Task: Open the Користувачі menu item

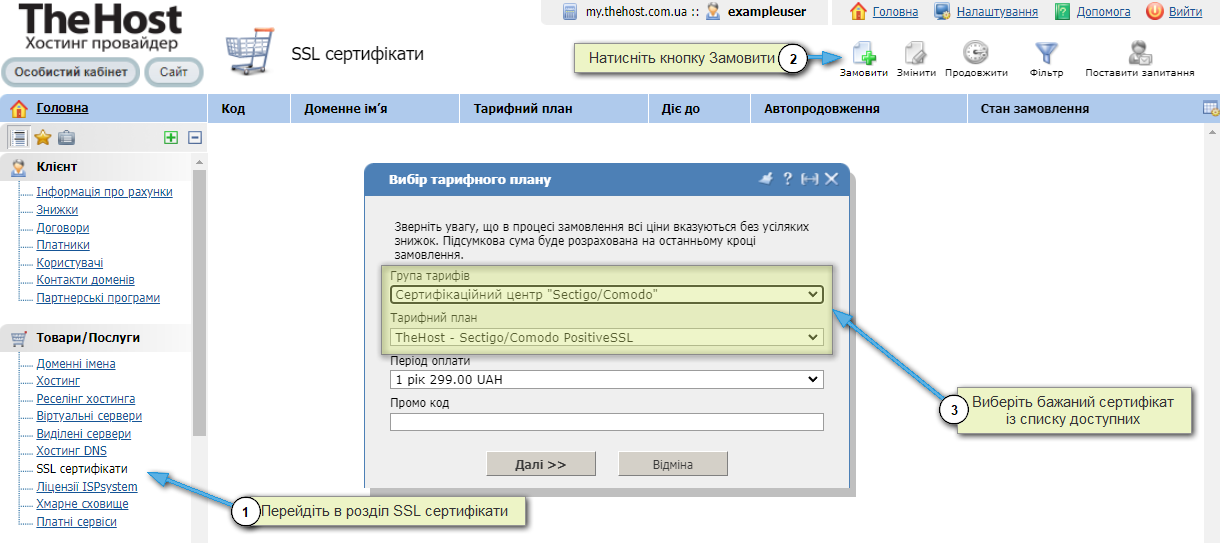Action: click(x=70, y=263)
